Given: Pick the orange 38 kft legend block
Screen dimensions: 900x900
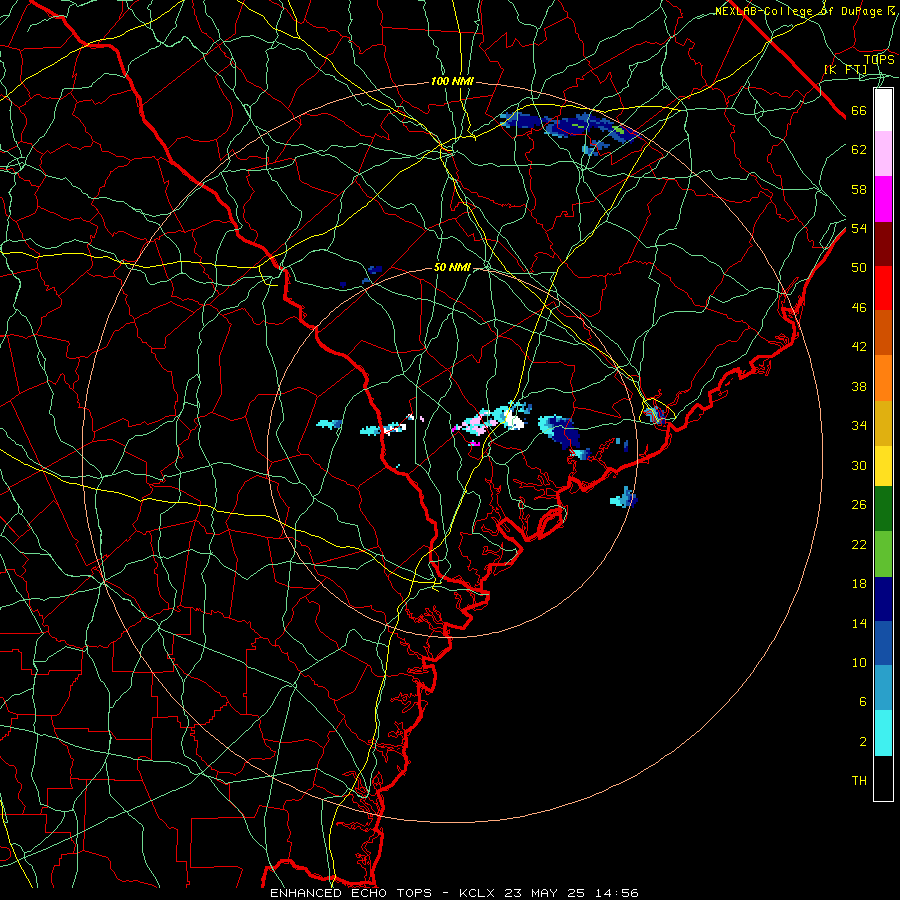Looking at the screenshot, I should click(883, 378).
